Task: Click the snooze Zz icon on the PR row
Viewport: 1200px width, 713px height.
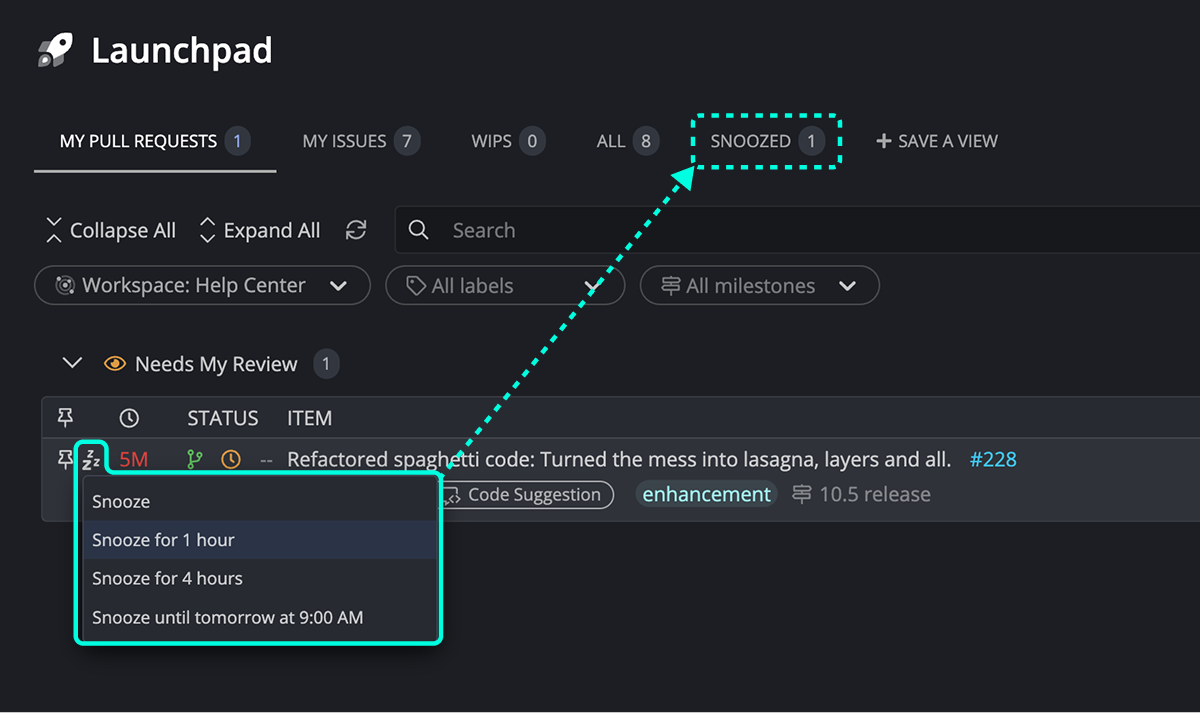Action: [92, 458]
